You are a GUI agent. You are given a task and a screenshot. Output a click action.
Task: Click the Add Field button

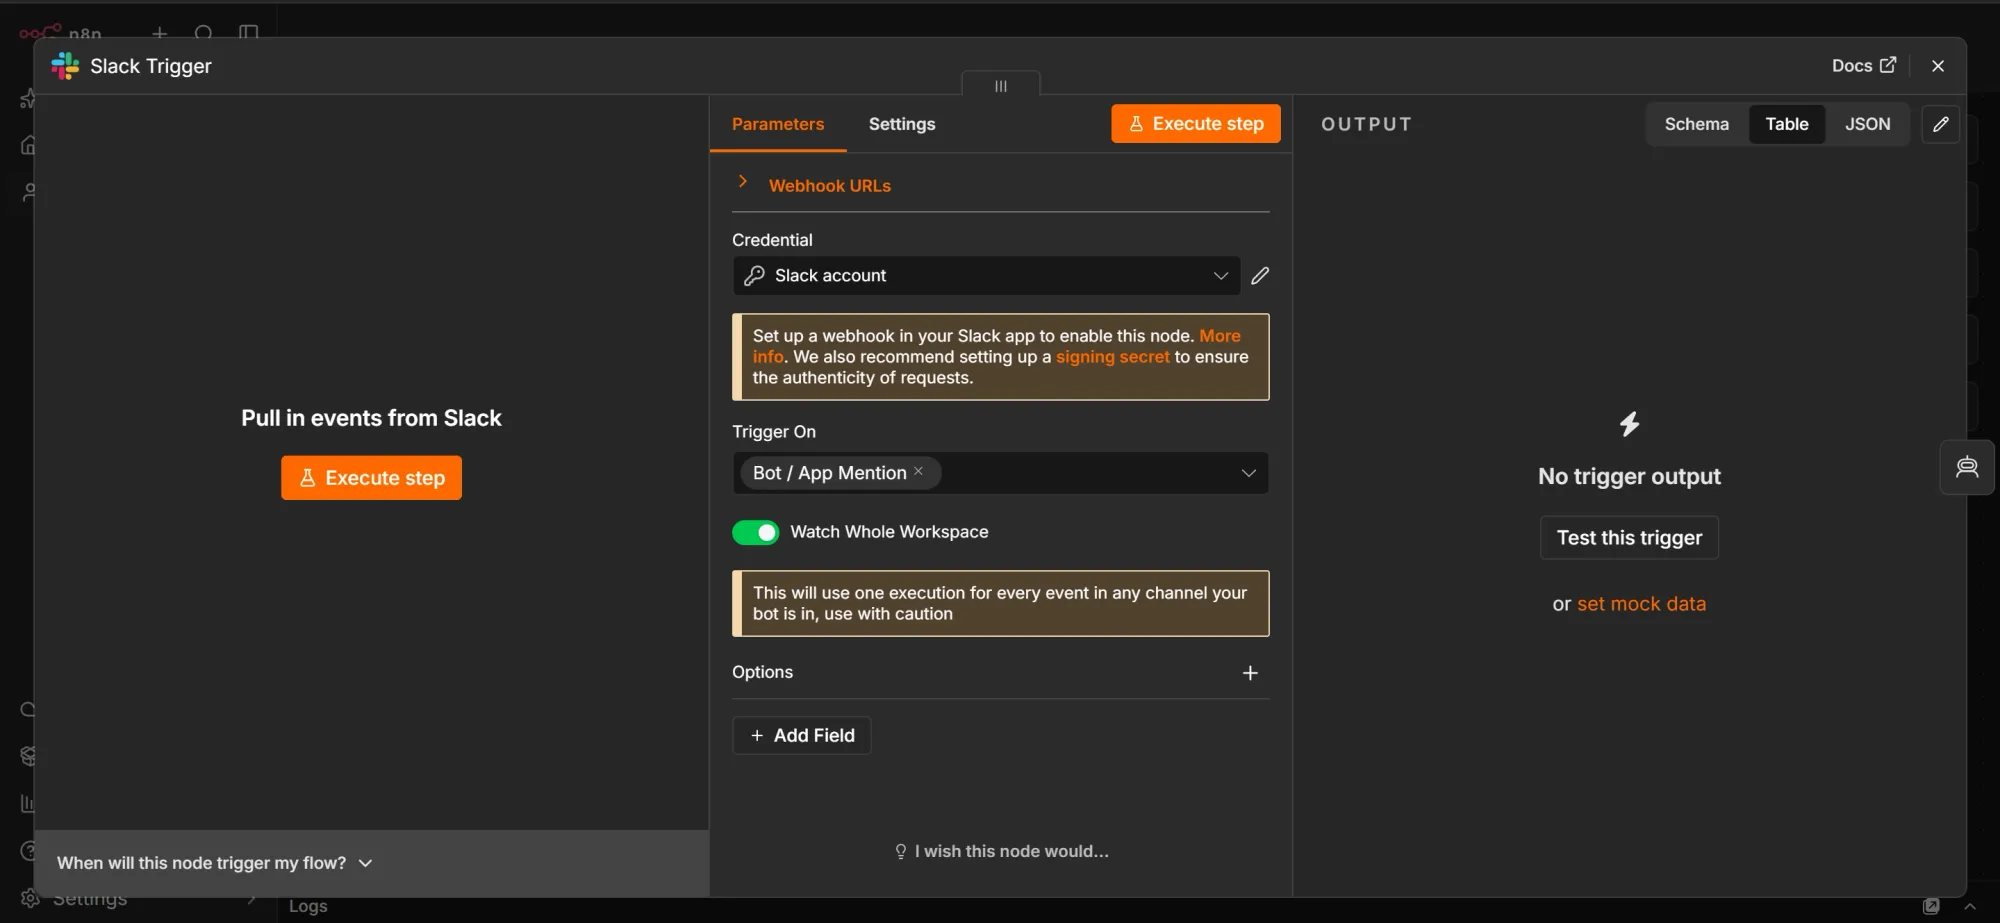(802, 736)
